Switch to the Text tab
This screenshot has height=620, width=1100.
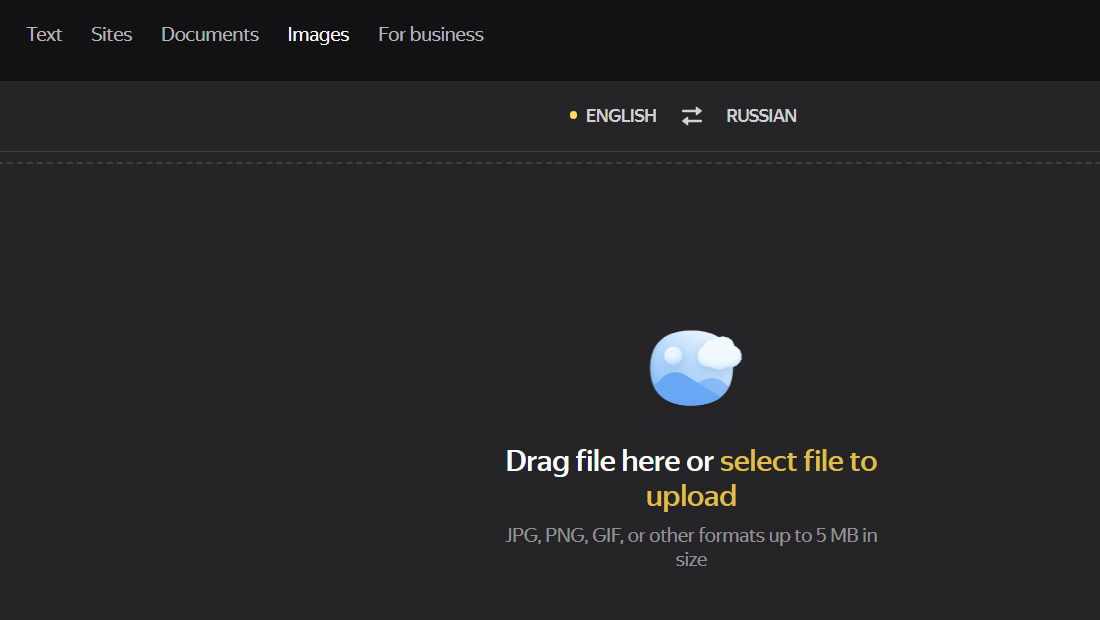pos(44,34)
